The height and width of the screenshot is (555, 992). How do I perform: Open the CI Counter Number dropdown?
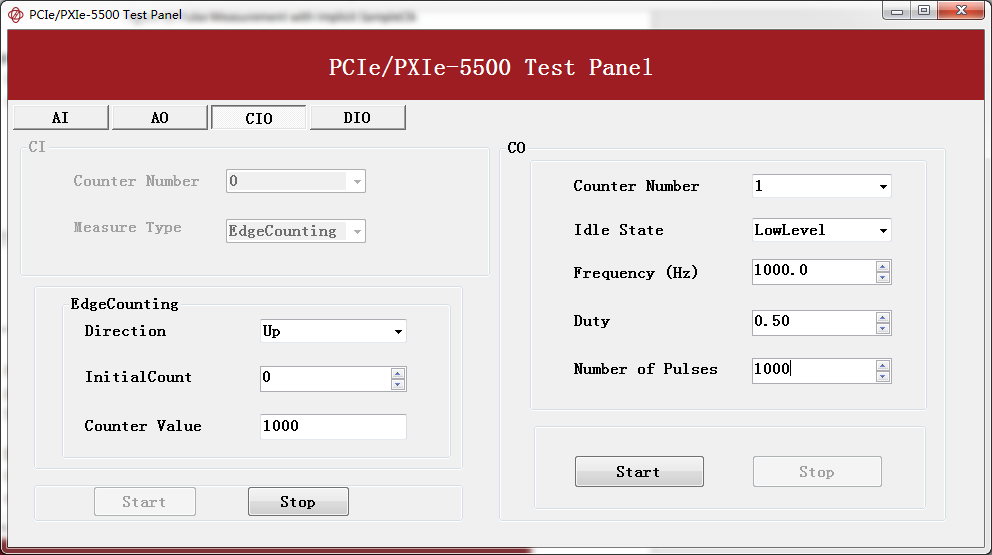[x=295, y=181]
